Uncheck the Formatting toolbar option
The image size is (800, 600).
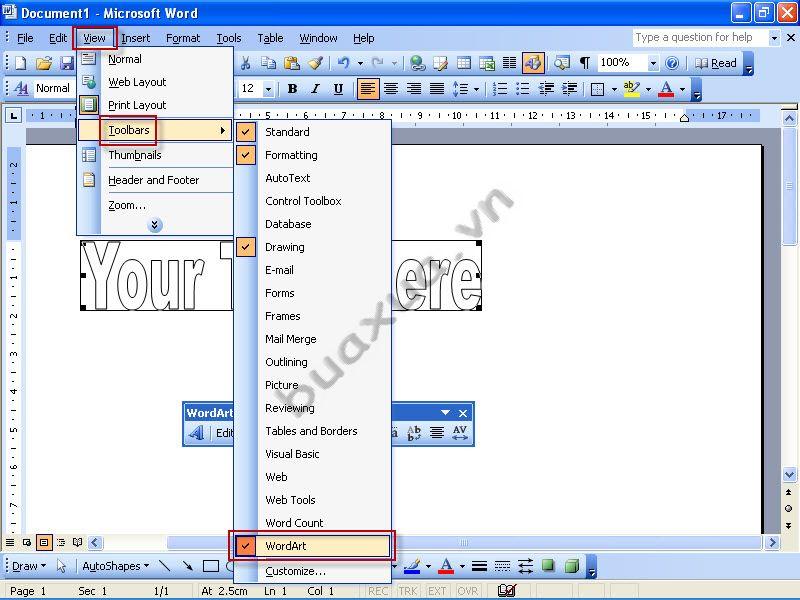click(x=312, y=155)
